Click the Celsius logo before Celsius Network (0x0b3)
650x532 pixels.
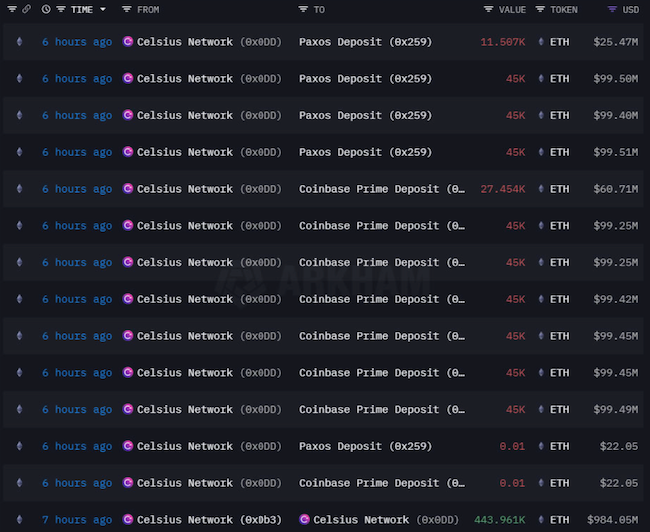(128, 519)
